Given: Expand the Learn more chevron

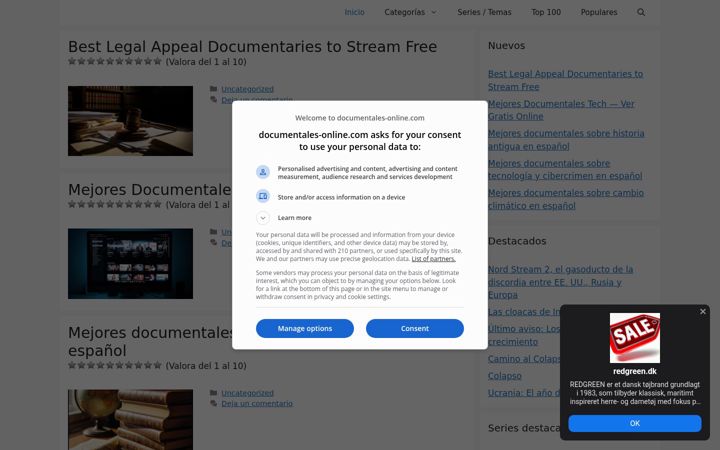Looking at the screenshot, I should pos(263,218).
